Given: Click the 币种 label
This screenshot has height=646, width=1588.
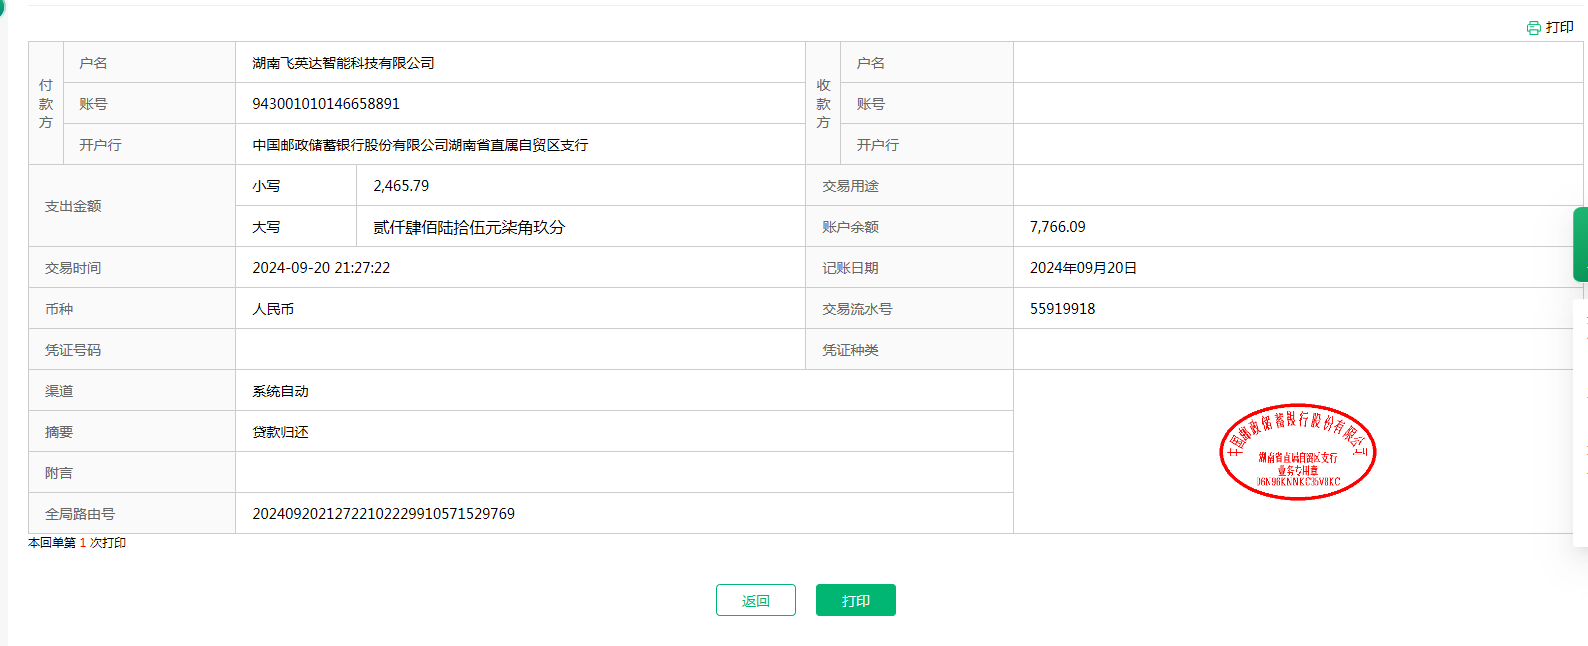Looking at the screenshot, I should 59,309.
